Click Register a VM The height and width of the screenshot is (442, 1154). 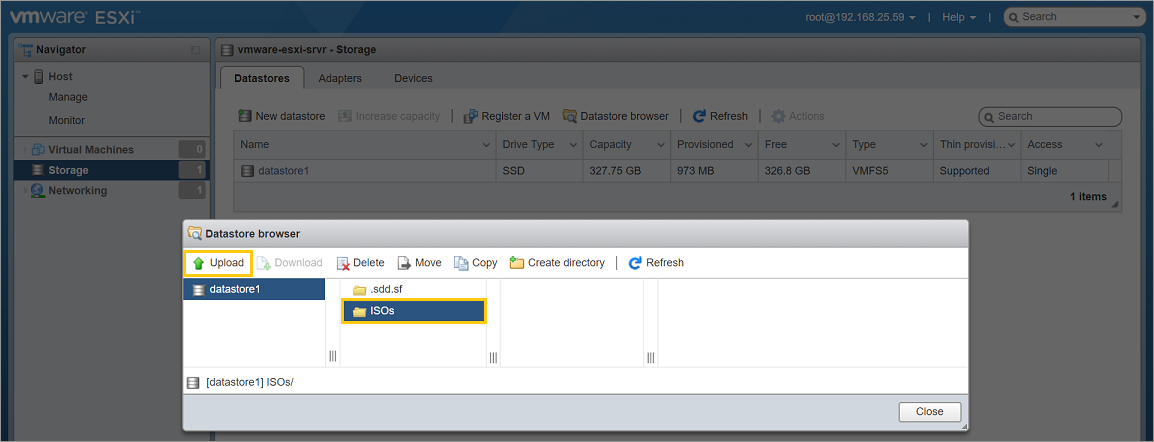pos(507,116)
